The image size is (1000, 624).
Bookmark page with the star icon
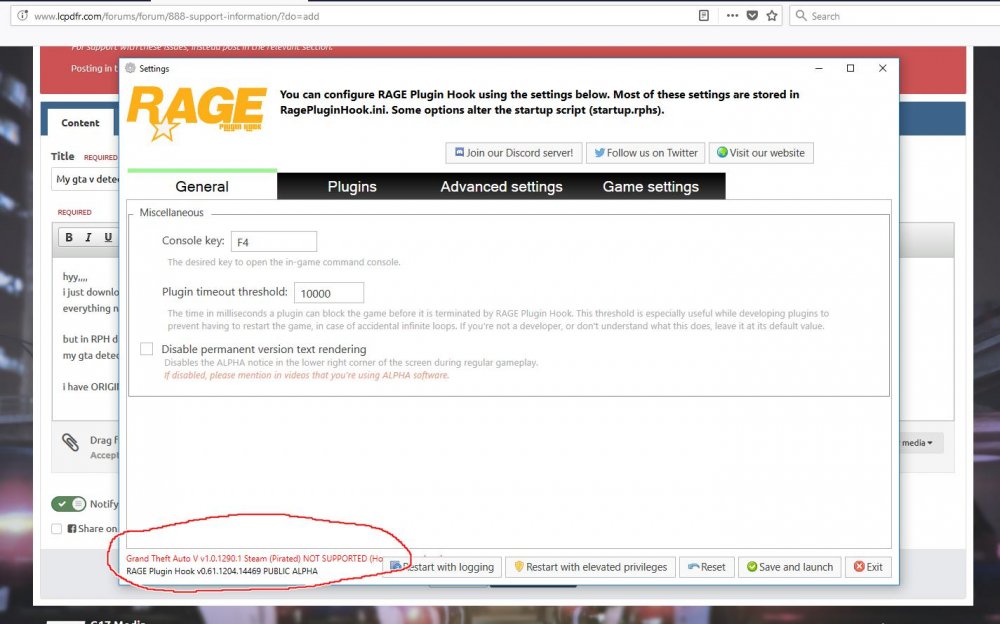click(772, 16)
